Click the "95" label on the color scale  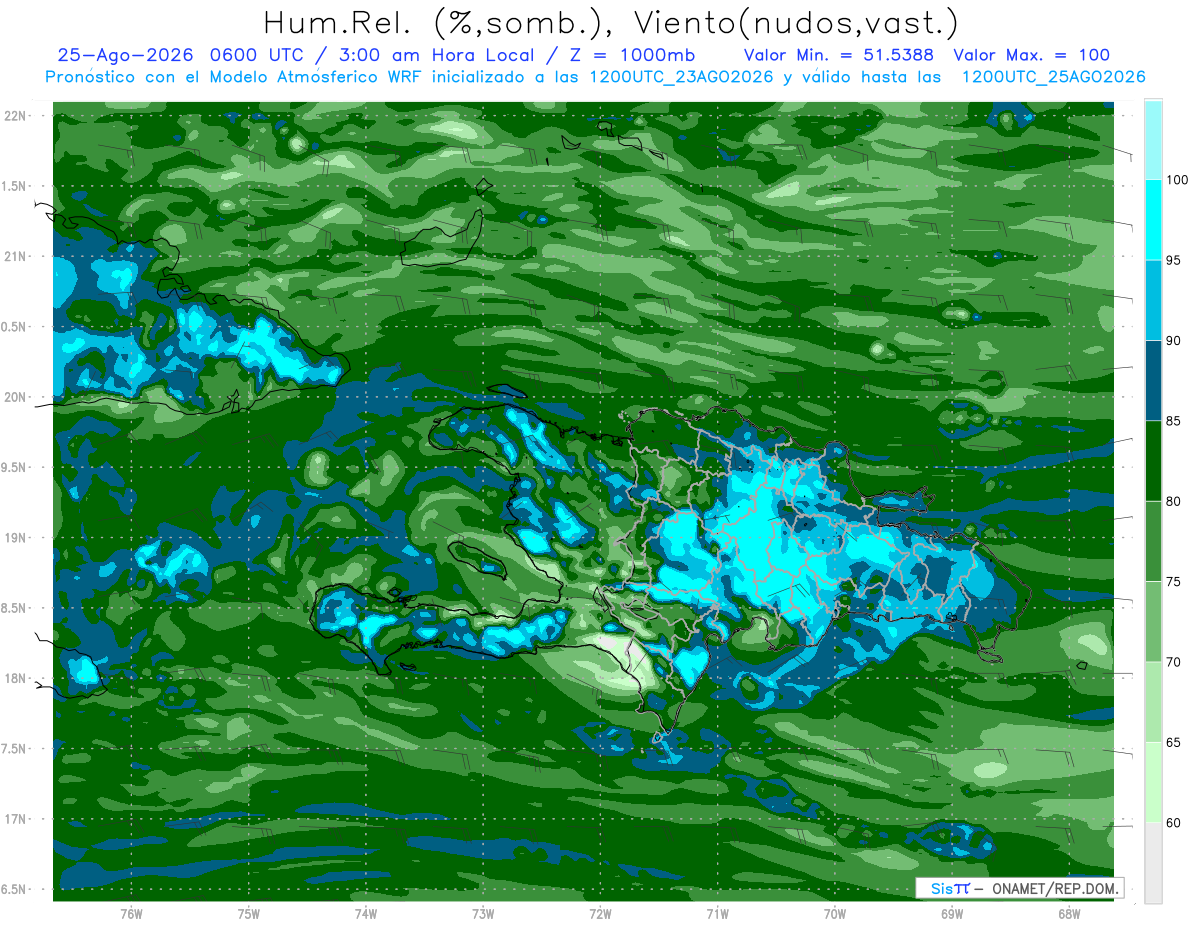pos(1173,260)
